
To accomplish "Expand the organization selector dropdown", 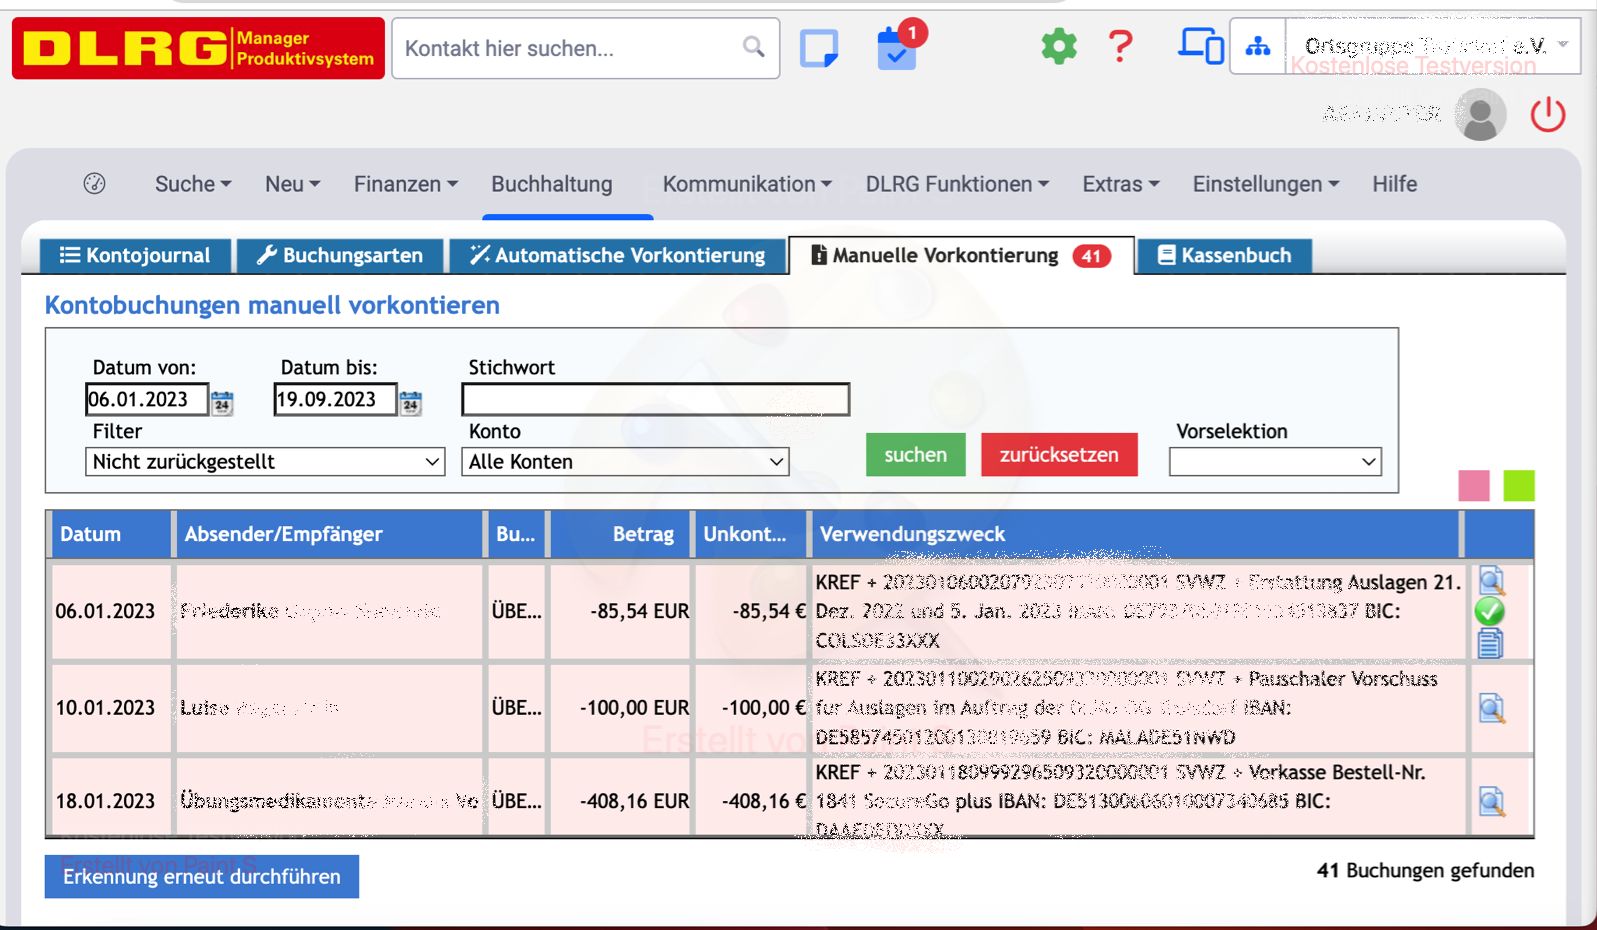I will click(1562, 45).
